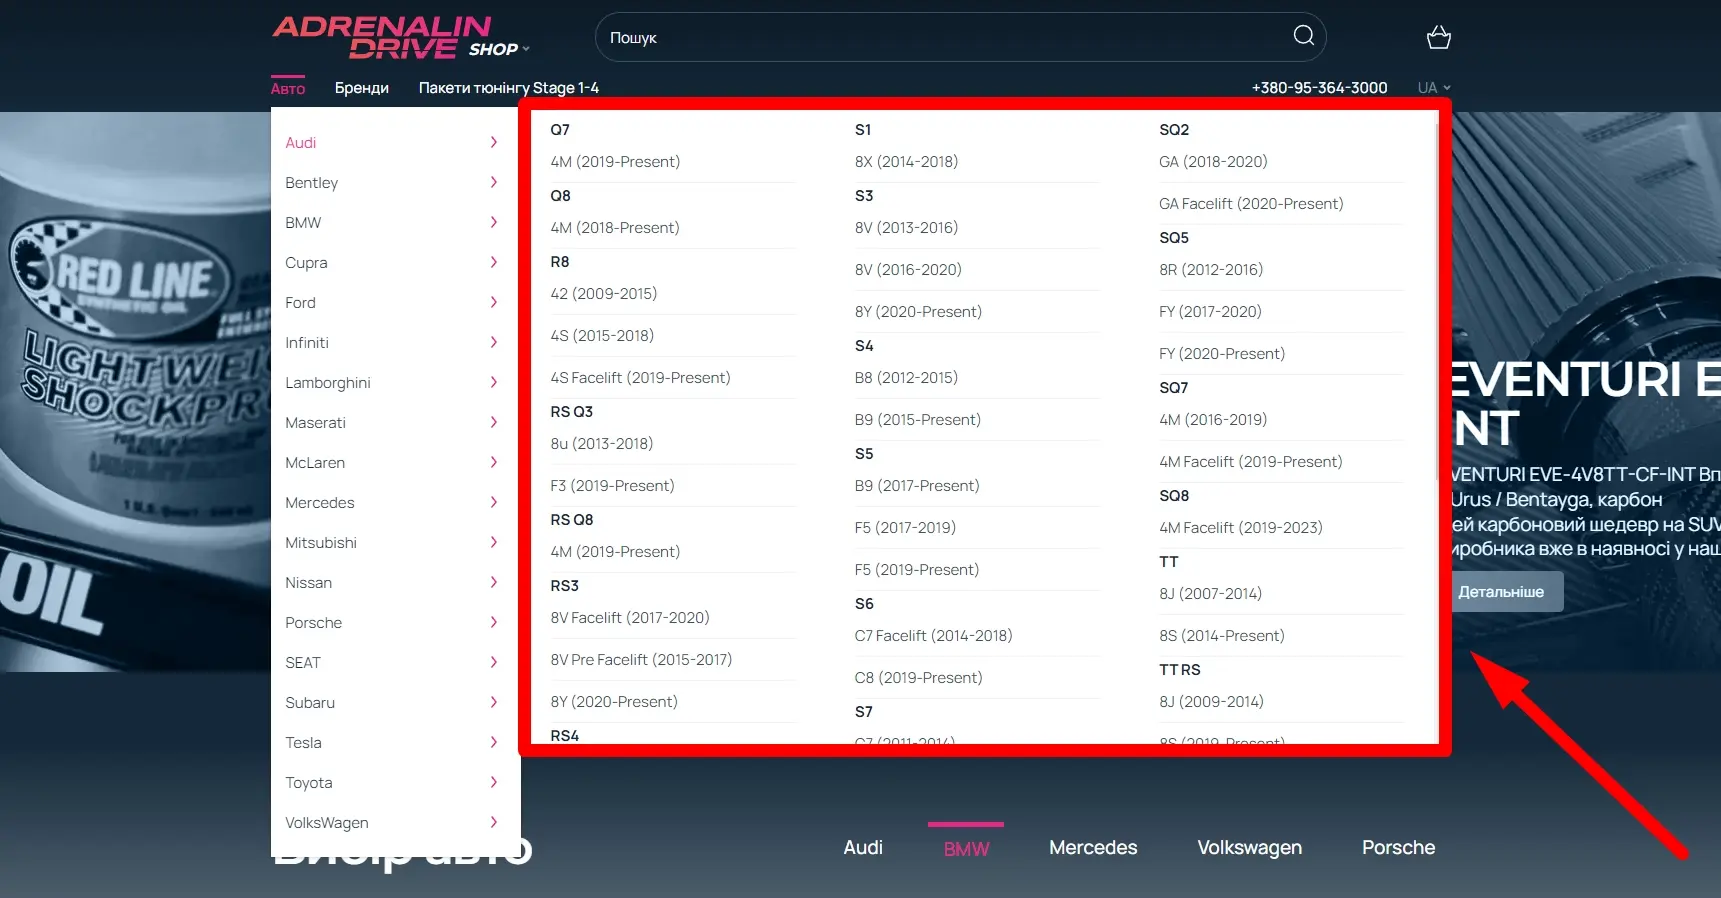Click the phone number +380-95-364-3000
The width and height of the screenshot is (1721, 898).
1319,88
